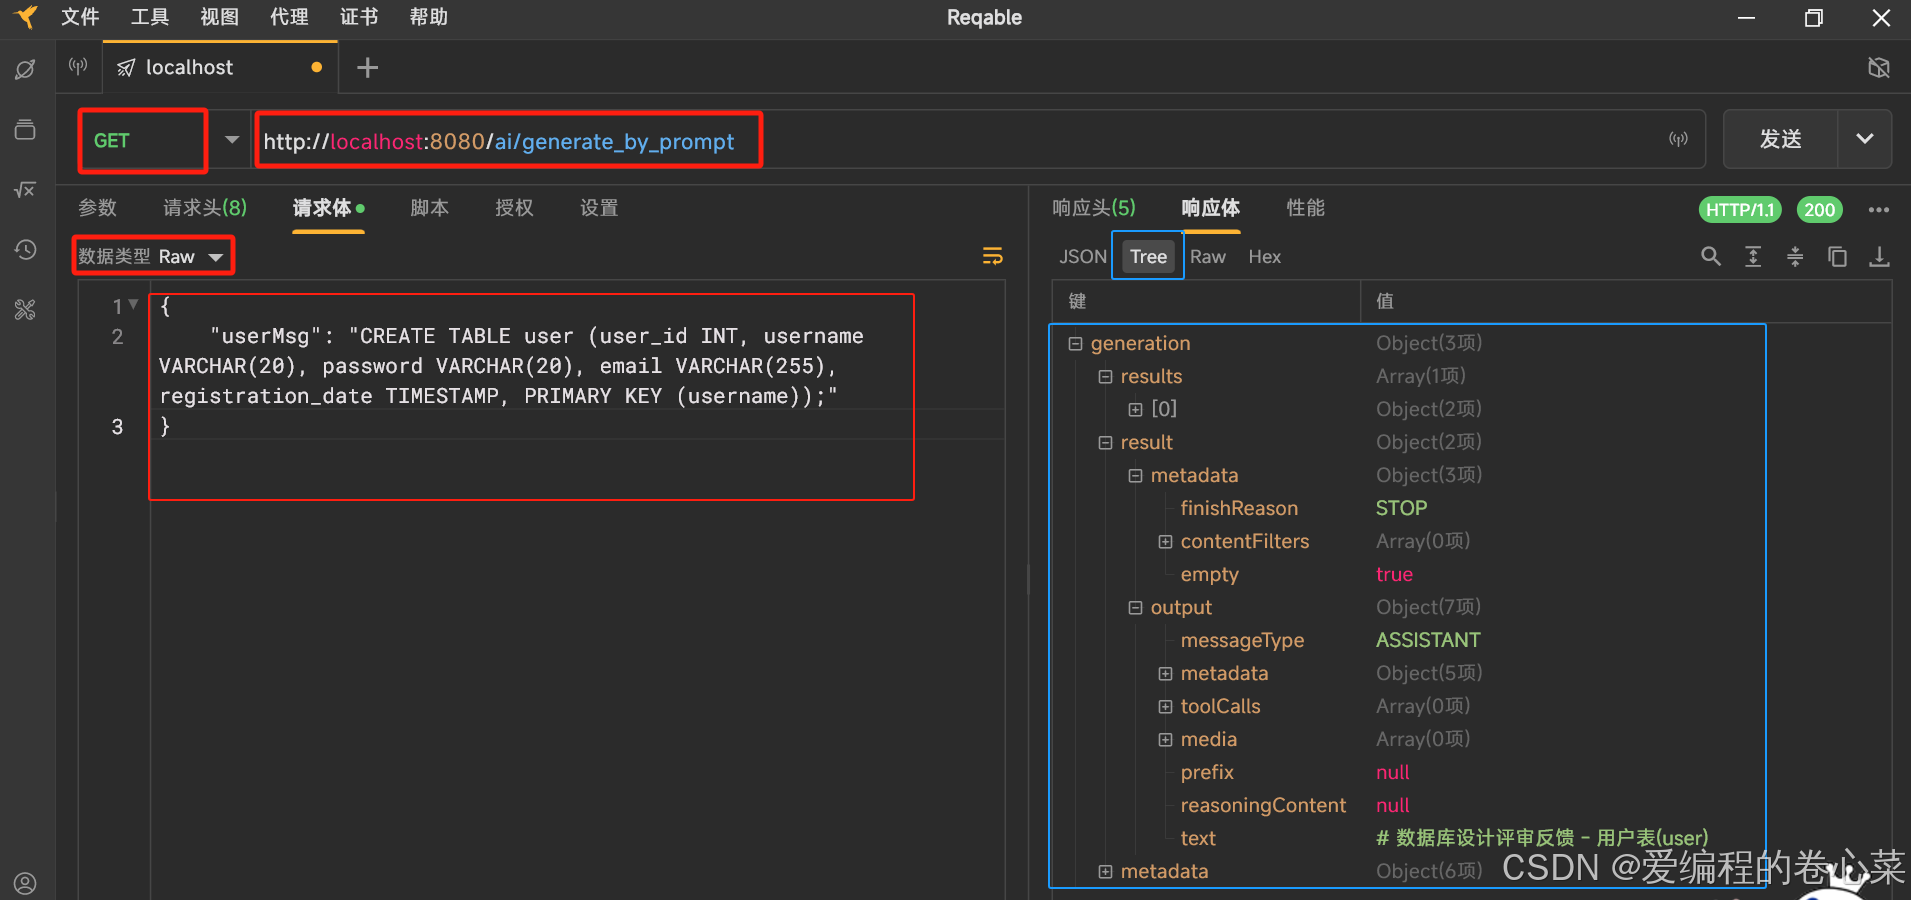Expand the contentFilters node
This screenshot has height=900, width=1911.
(1165, 541)
